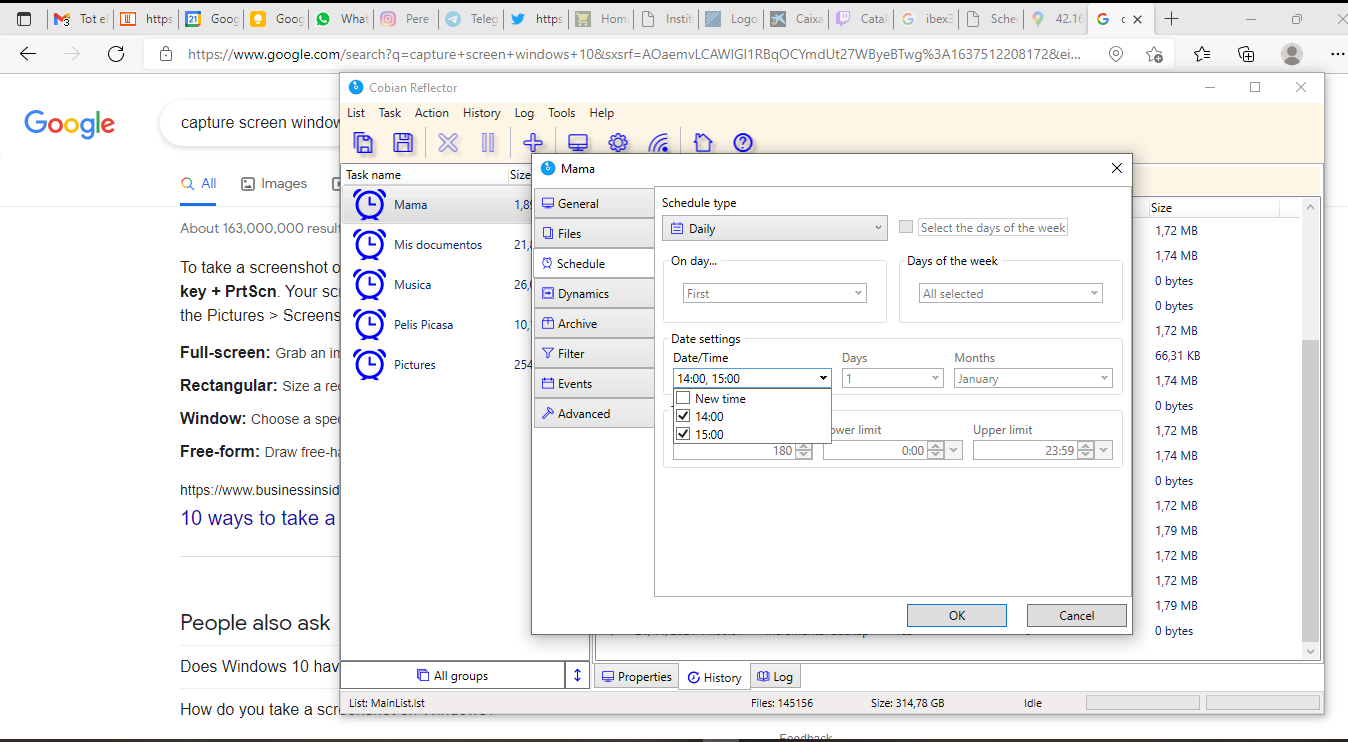Reload the page with the refresh icon
This screenshot has width=1348, height=742.
click(116, 54)
